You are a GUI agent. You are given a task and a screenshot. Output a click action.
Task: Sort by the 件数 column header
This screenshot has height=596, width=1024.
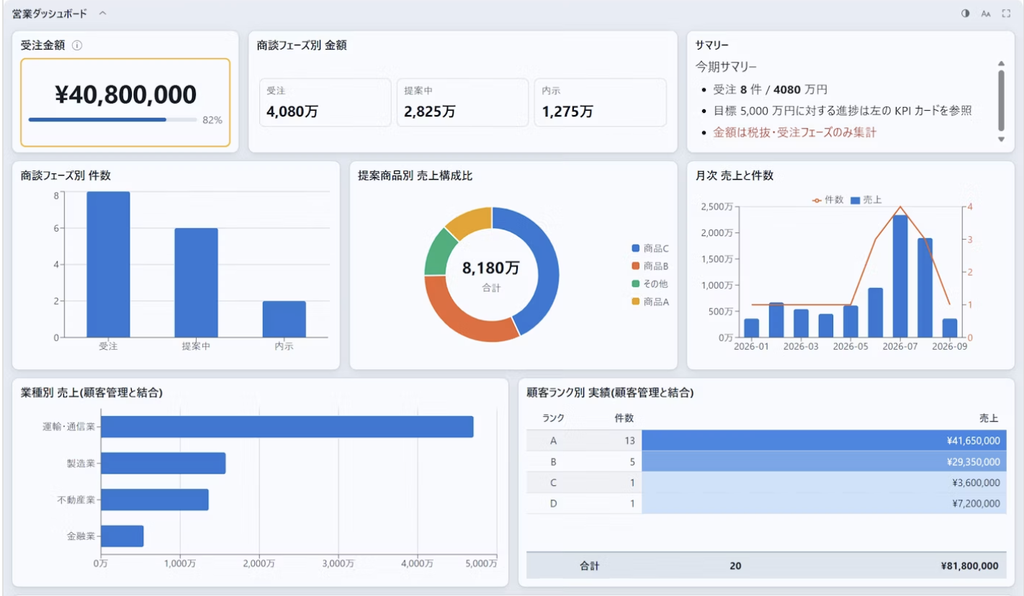[x=624, y=418]
